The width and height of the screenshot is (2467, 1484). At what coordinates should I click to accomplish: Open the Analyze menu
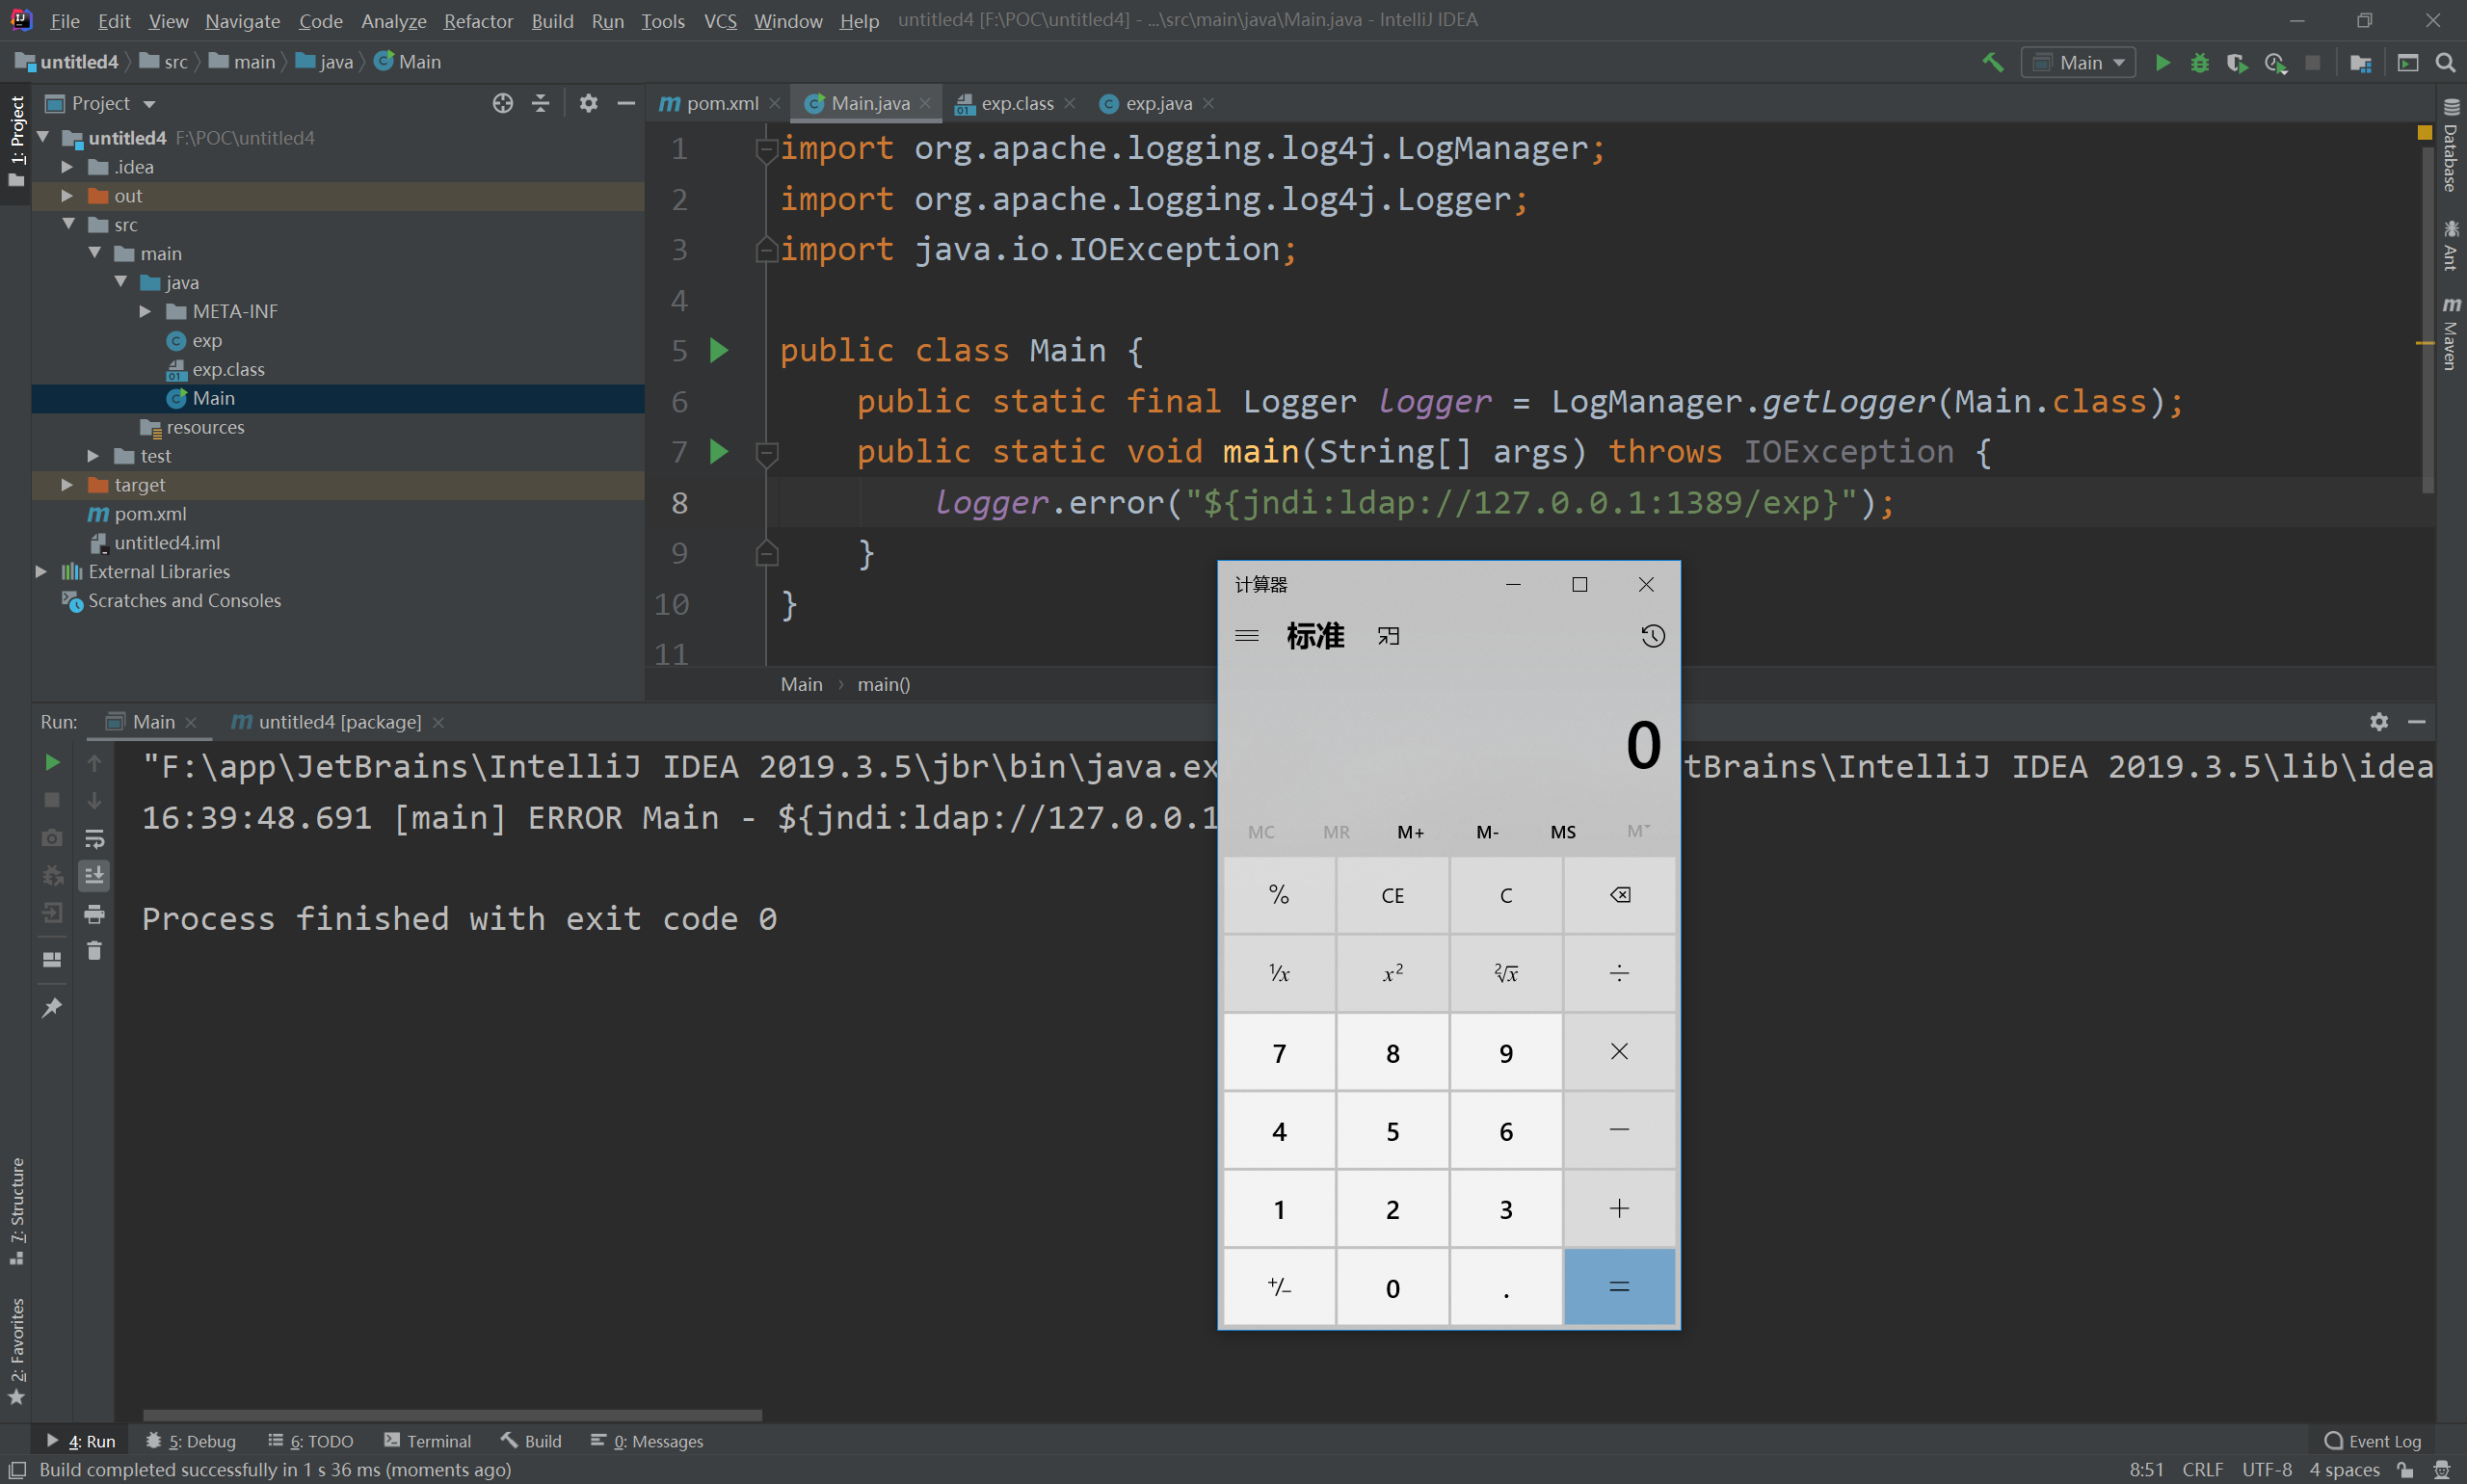(x=393, y=20)
